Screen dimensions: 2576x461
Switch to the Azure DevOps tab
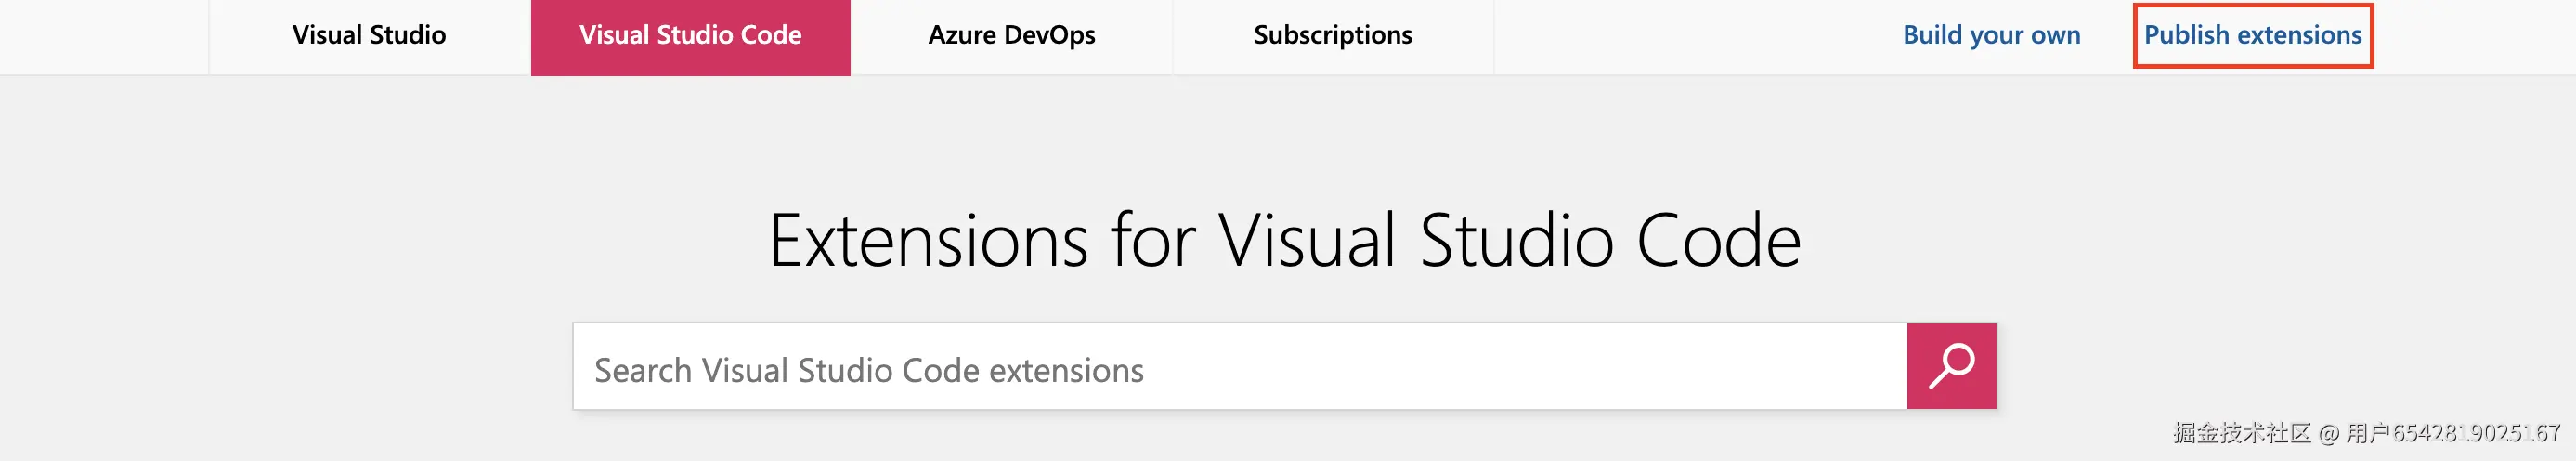[x=1011, y=36]
